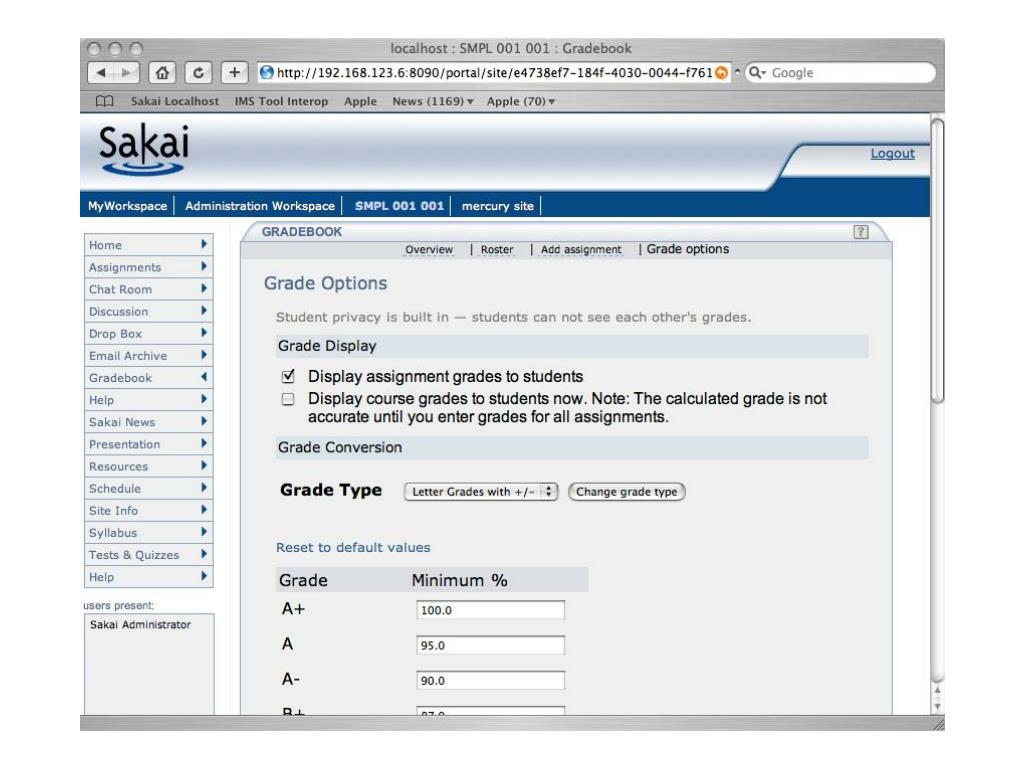Viewport: 1024px width, 768px height.
Task: Click the Logout link
Action: tap(892, 153)
